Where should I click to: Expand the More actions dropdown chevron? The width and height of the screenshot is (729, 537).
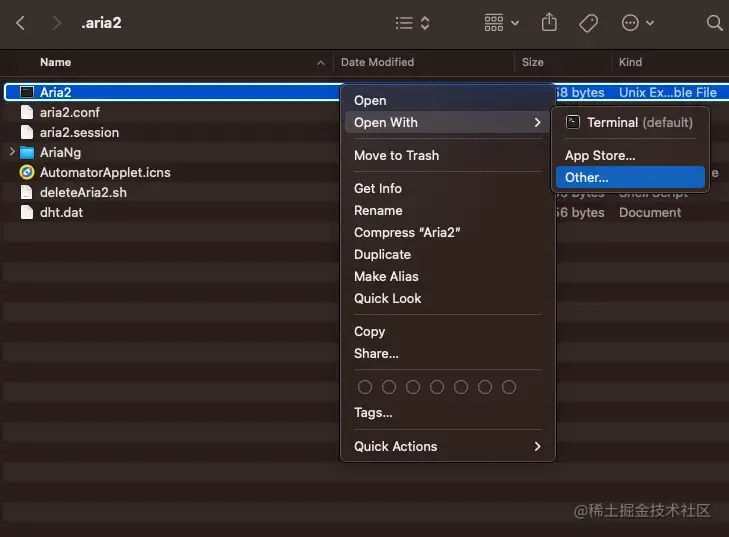tap(650, 23)
